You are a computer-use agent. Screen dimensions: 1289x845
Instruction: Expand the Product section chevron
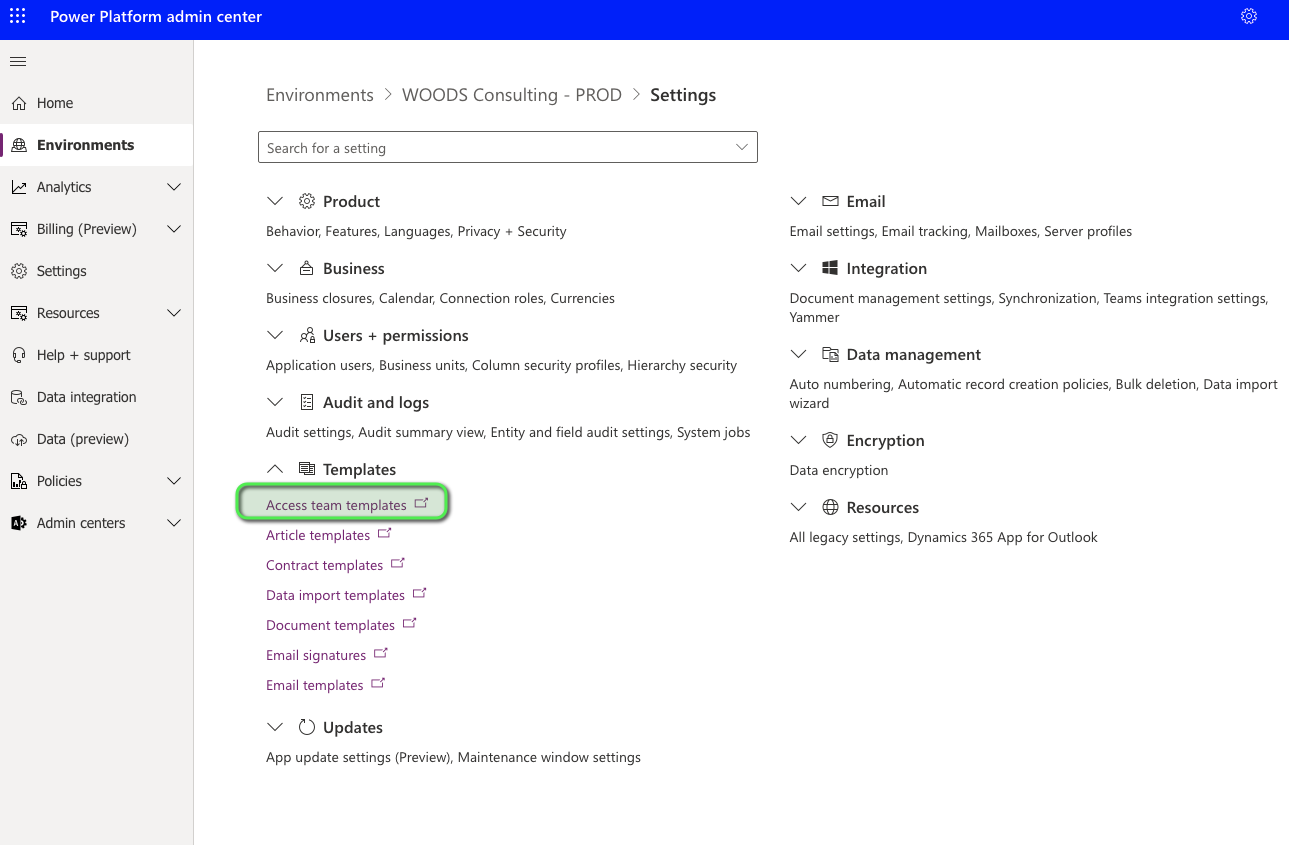coord(275,201)
